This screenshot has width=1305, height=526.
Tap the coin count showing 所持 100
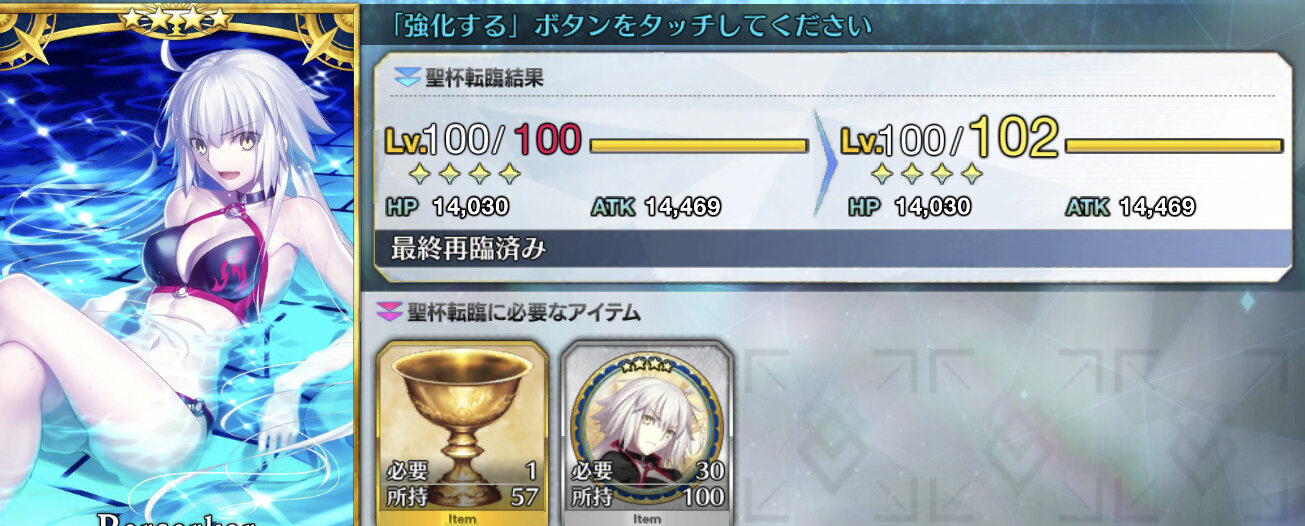pyautogui.click(x=648, y=496)
